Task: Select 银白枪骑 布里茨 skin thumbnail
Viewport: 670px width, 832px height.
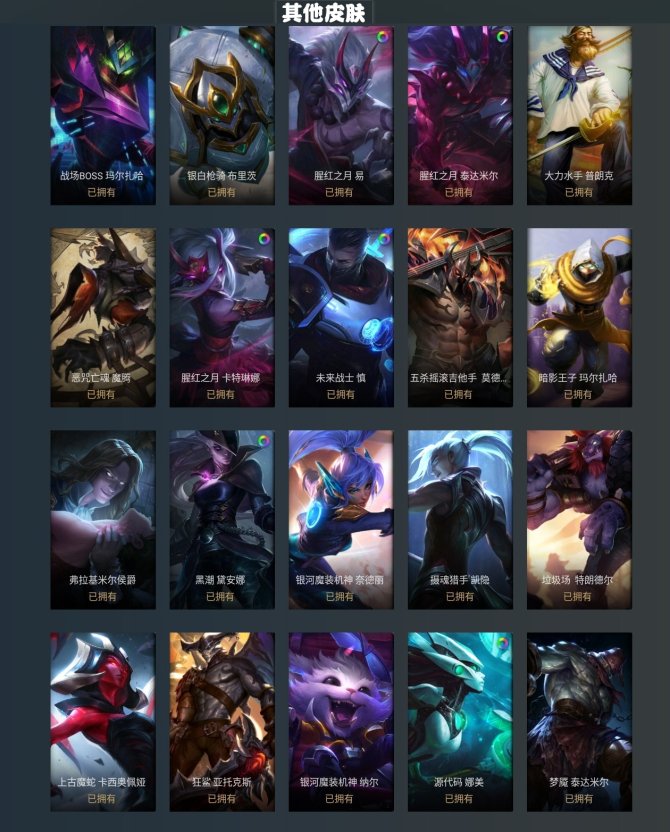Action: (x=222, y=116)
